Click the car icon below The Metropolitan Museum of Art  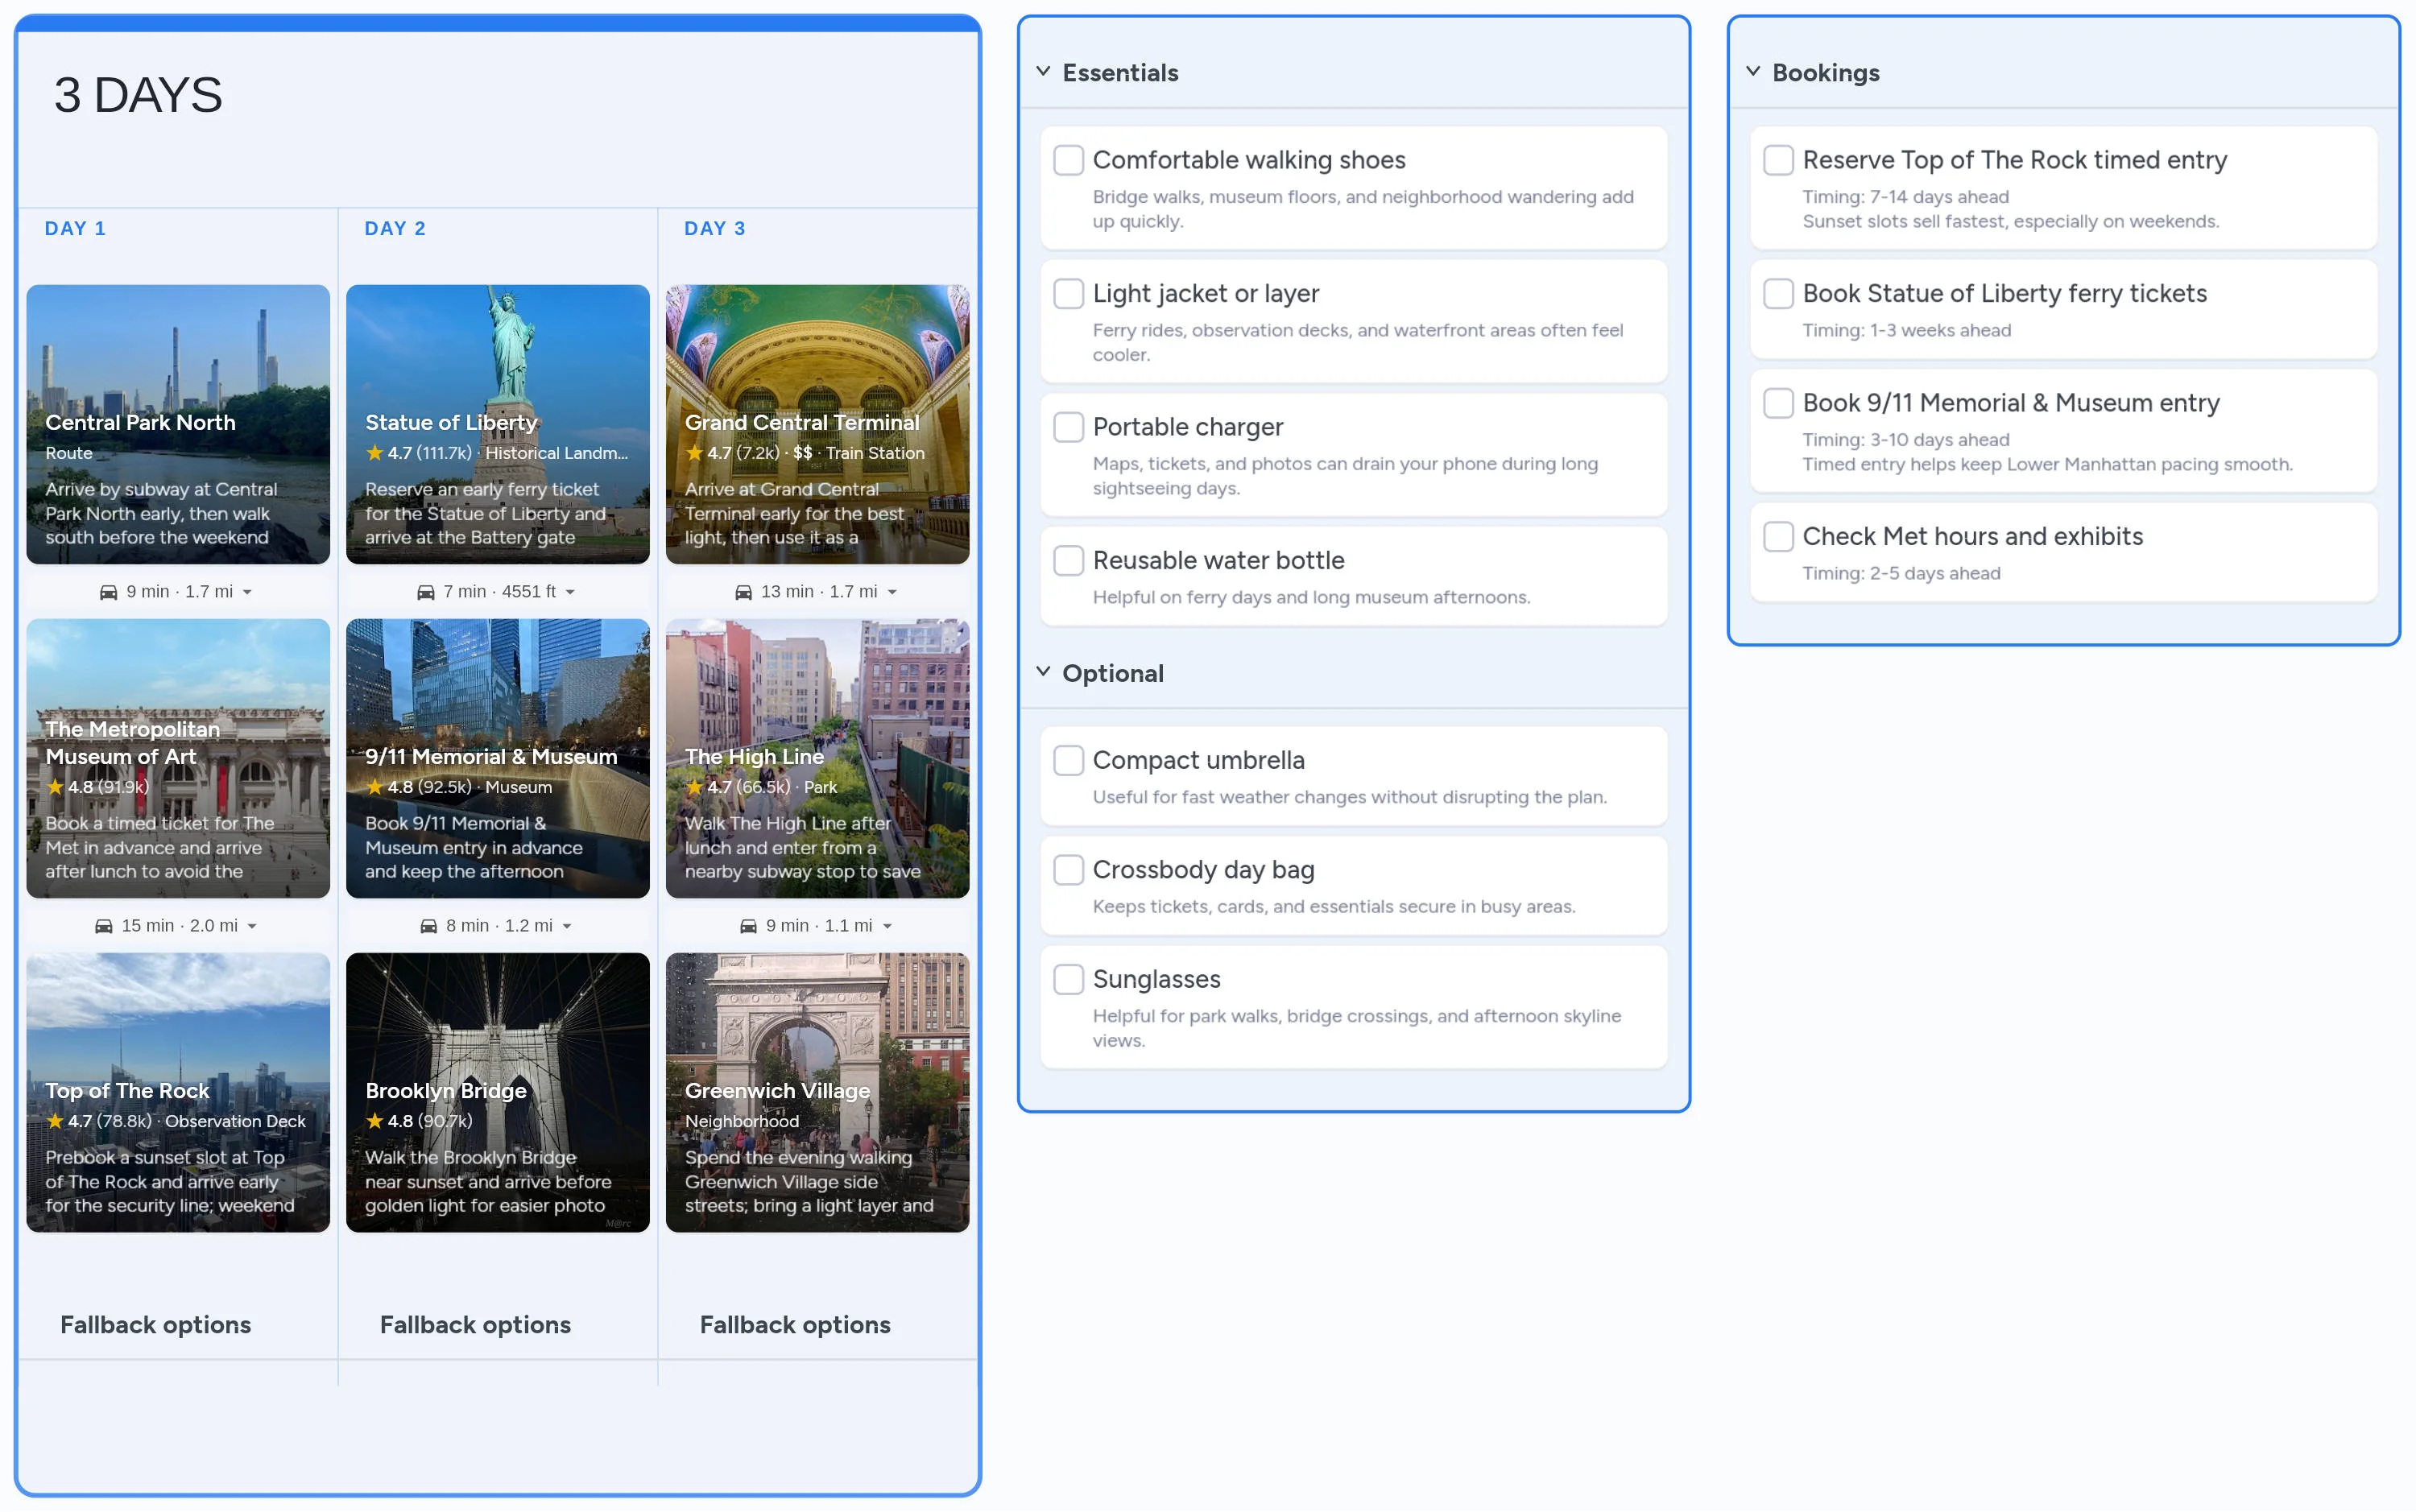pyautogui.click(x=104, y=925)
